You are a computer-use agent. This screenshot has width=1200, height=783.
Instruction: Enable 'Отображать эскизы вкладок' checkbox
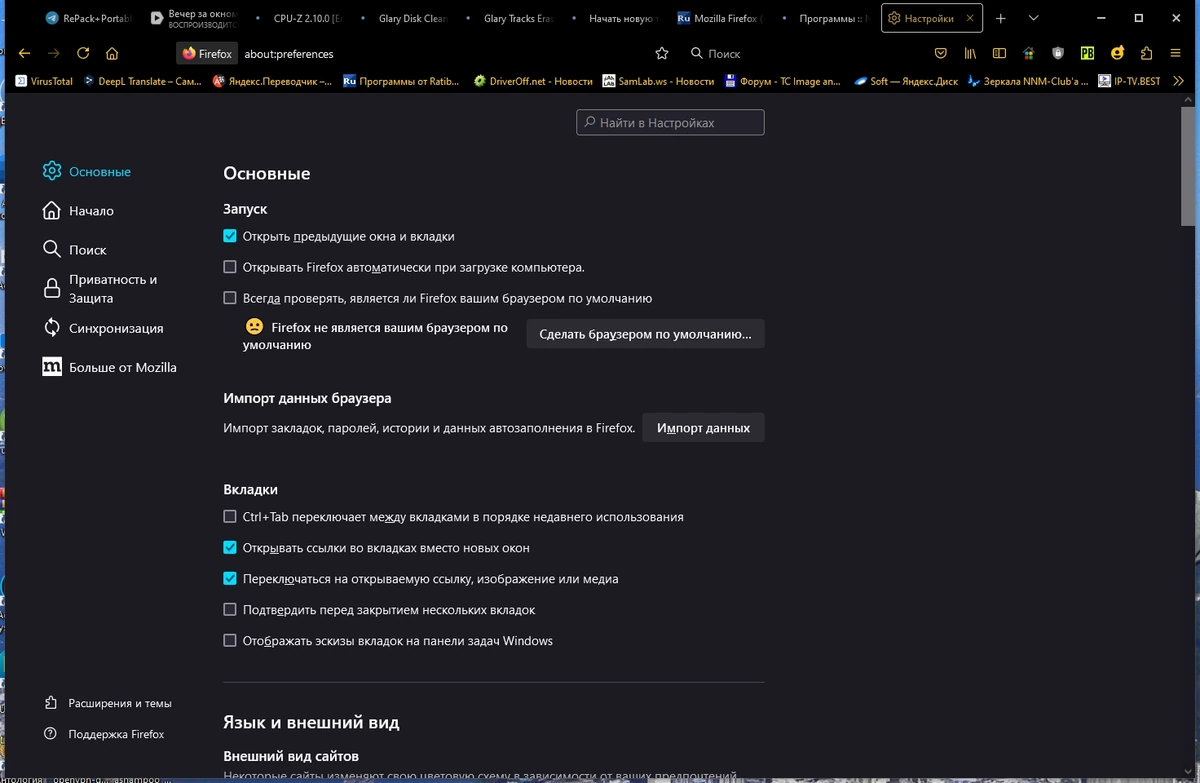tap(230, 641)
